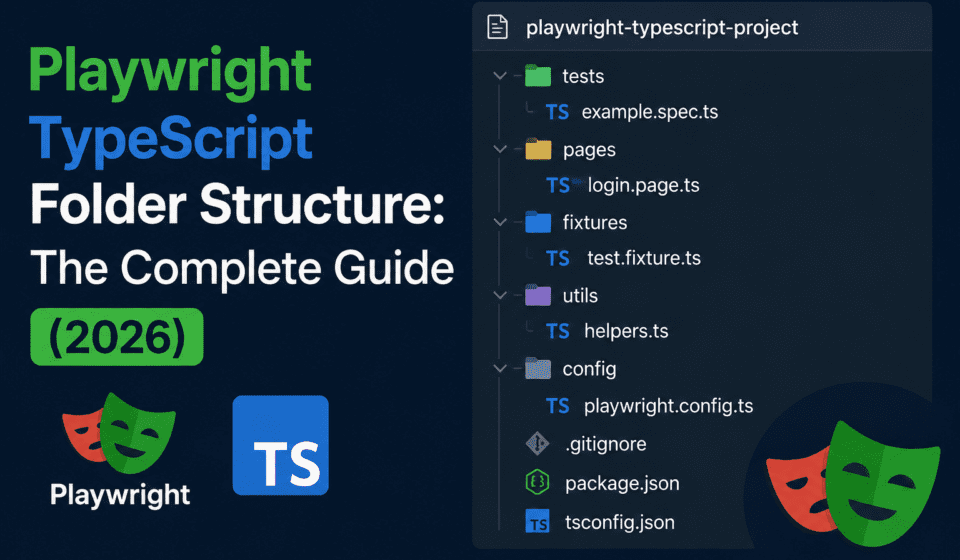The height and width of the screenshot is (560, 960).
Task: Select the green tests folder icon
Action: pos(538,76)
